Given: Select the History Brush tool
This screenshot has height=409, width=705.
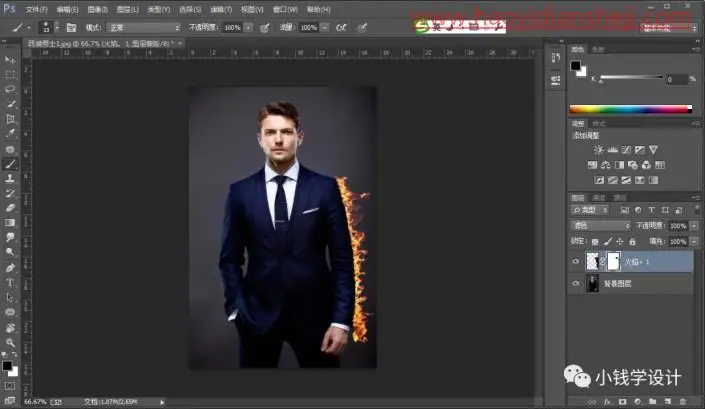Looking at the screenshot, I should point(10,194).
